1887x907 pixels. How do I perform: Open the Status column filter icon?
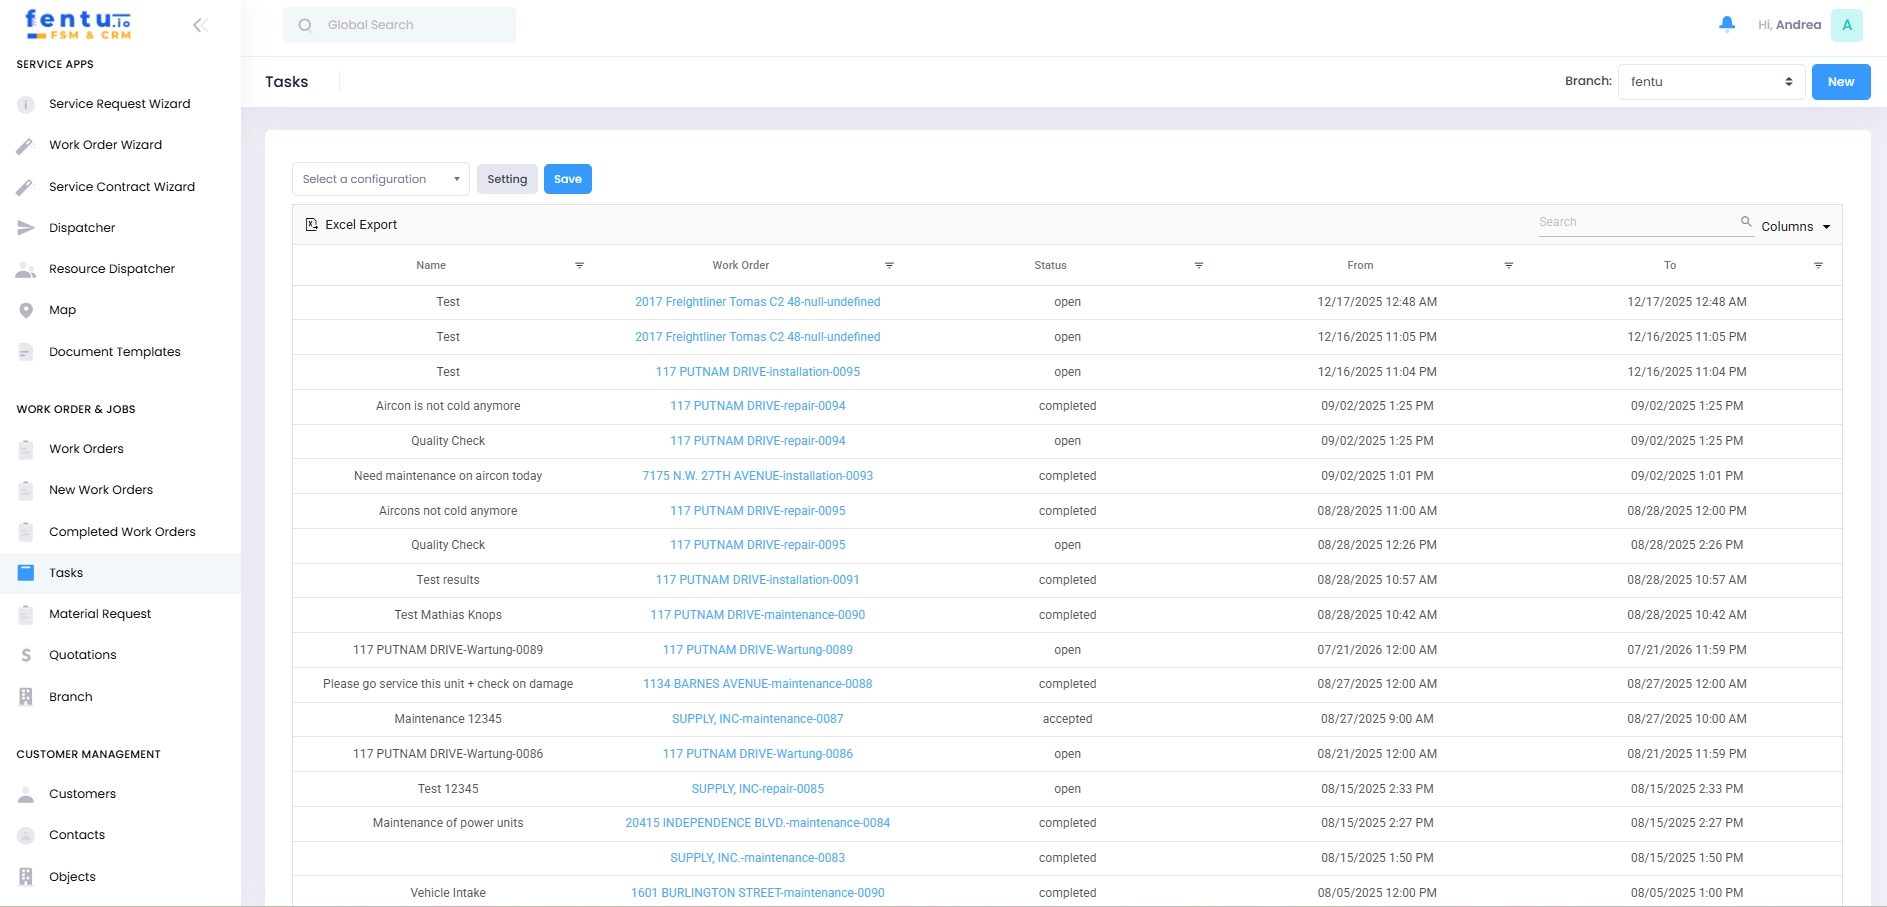click(1198, 265)
